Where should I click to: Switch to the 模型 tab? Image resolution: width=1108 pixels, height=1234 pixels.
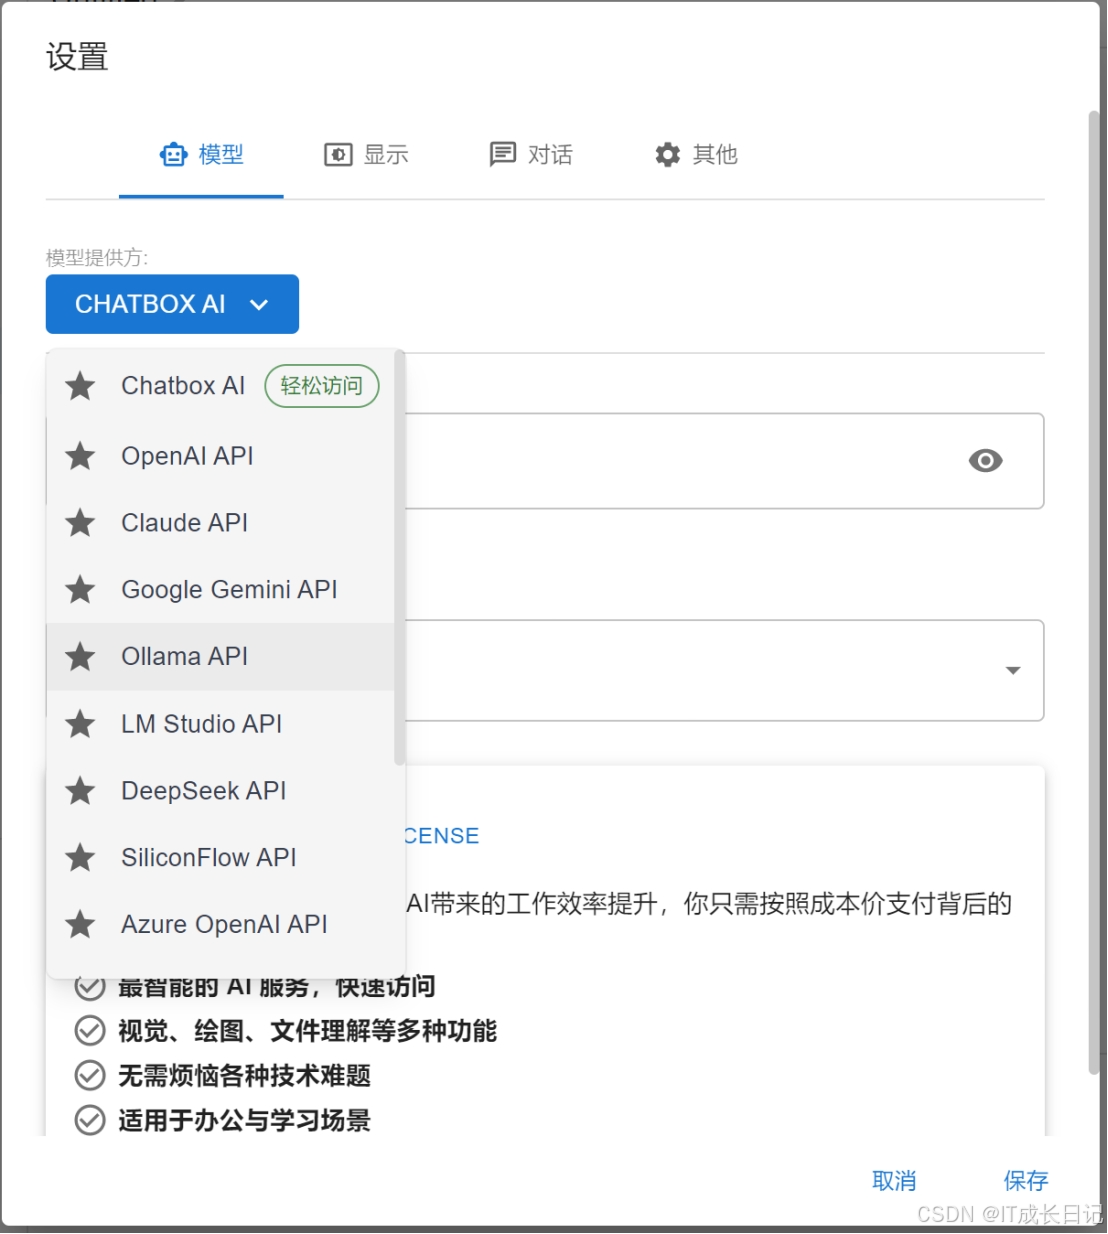tap(201, 155)
